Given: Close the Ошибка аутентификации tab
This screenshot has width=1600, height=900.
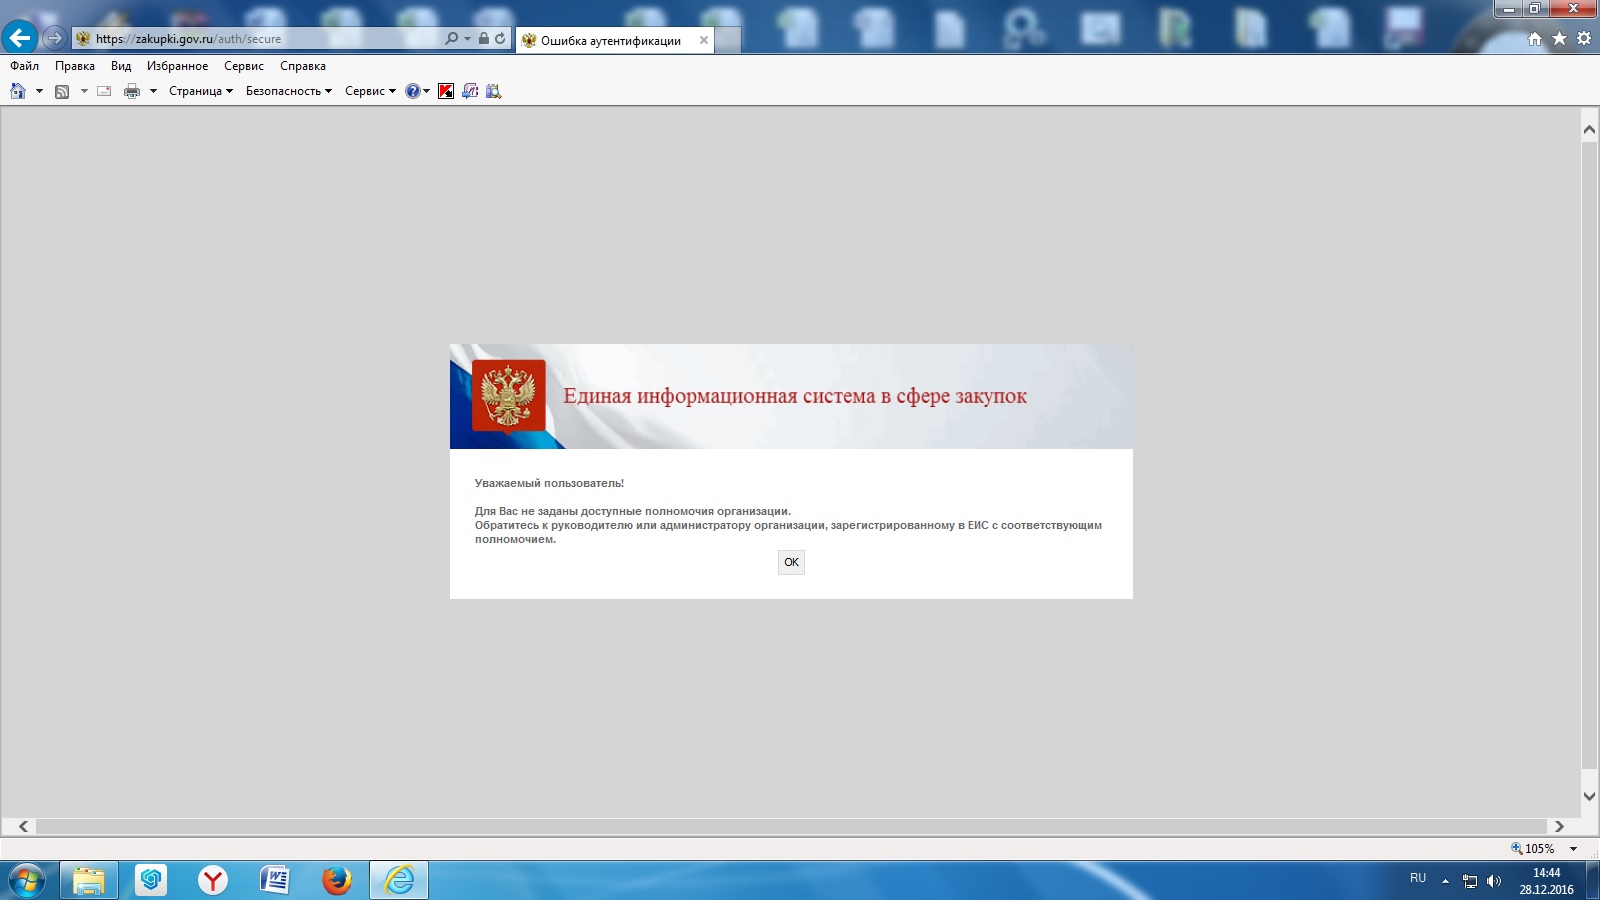Looking at the screenshot, I should pyautogui.click(x=704, y=40).
